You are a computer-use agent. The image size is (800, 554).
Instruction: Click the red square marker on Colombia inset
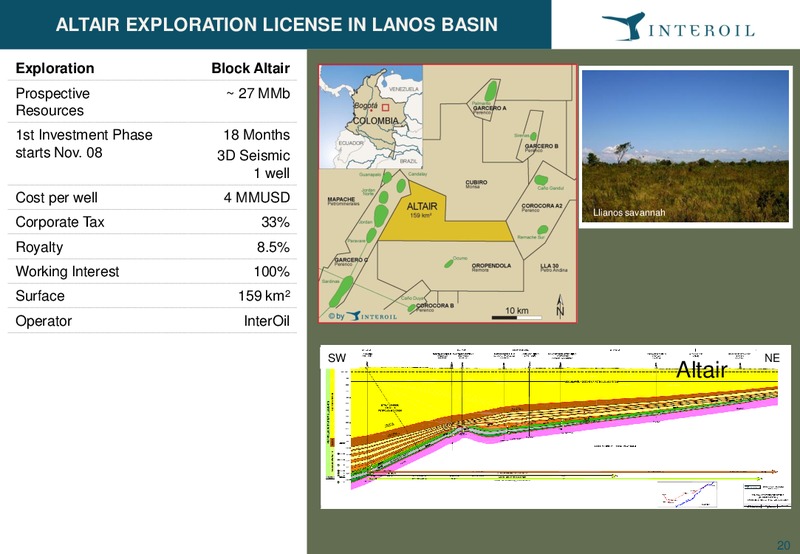[385, 108]
